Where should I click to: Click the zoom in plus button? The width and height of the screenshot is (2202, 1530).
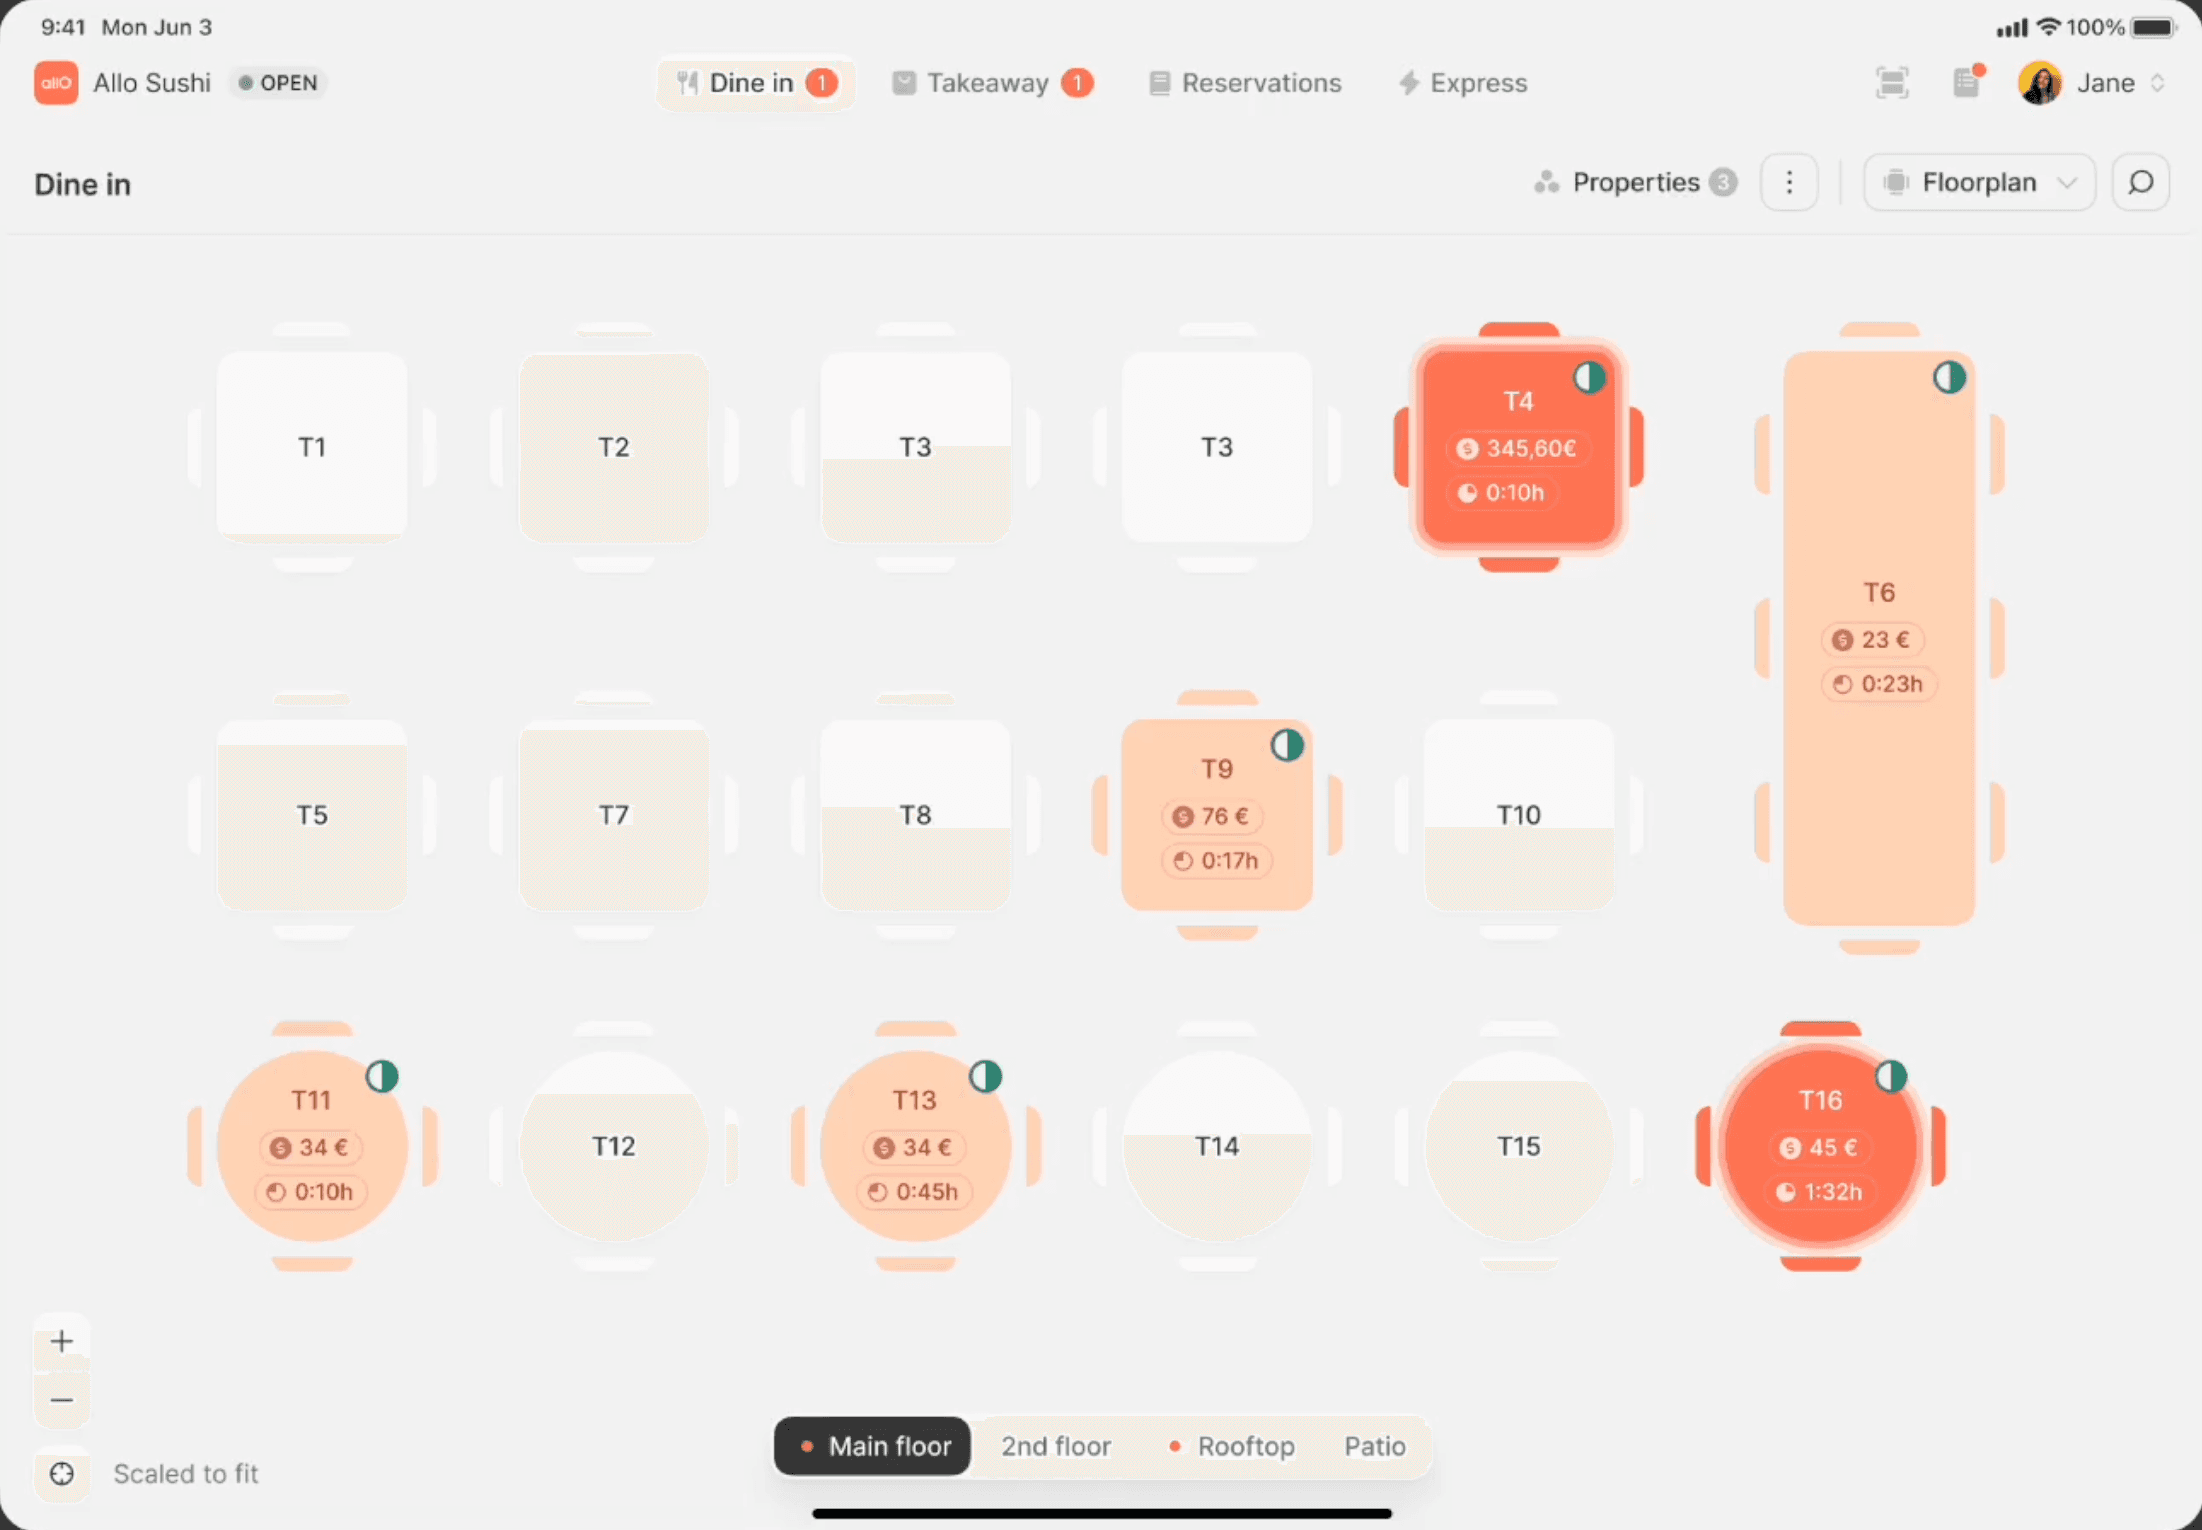point(62,1341)
